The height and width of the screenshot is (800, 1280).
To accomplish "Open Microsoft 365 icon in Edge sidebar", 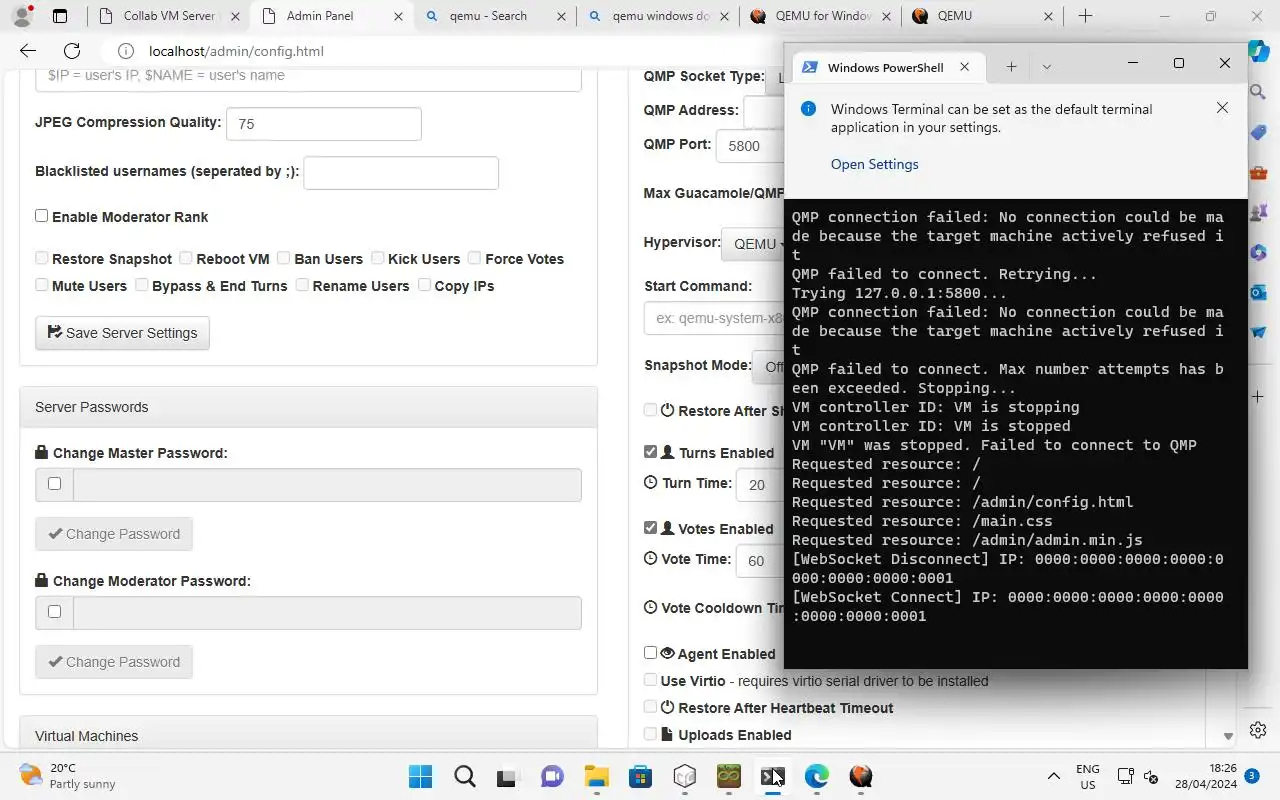I will click(x=1258, y=252).
